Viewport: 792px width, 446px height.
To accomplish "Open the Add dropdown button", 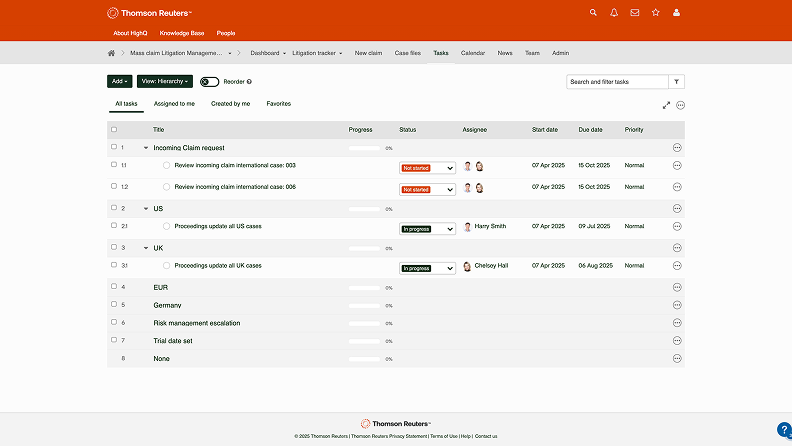I will 120,82.
